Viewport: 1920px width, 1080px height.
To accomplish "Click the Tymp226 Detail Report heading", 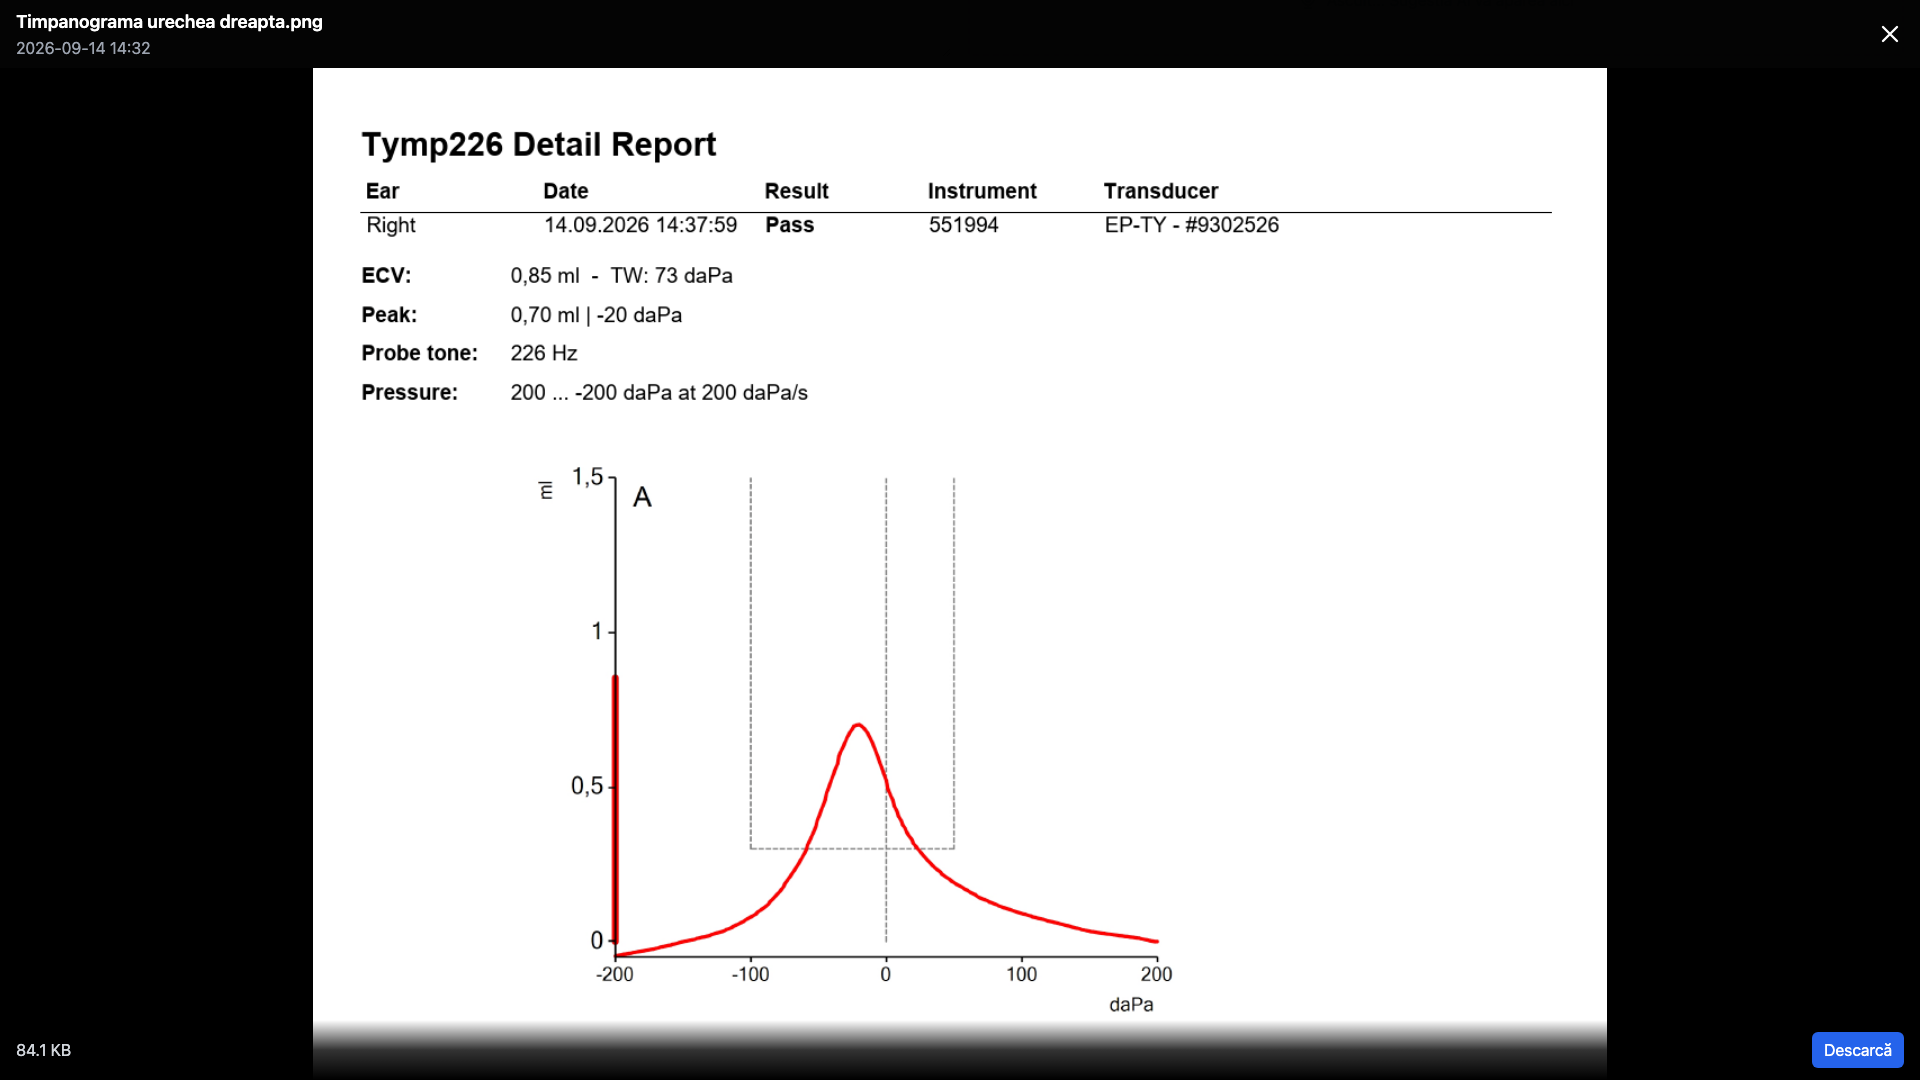I will [539, 144].
